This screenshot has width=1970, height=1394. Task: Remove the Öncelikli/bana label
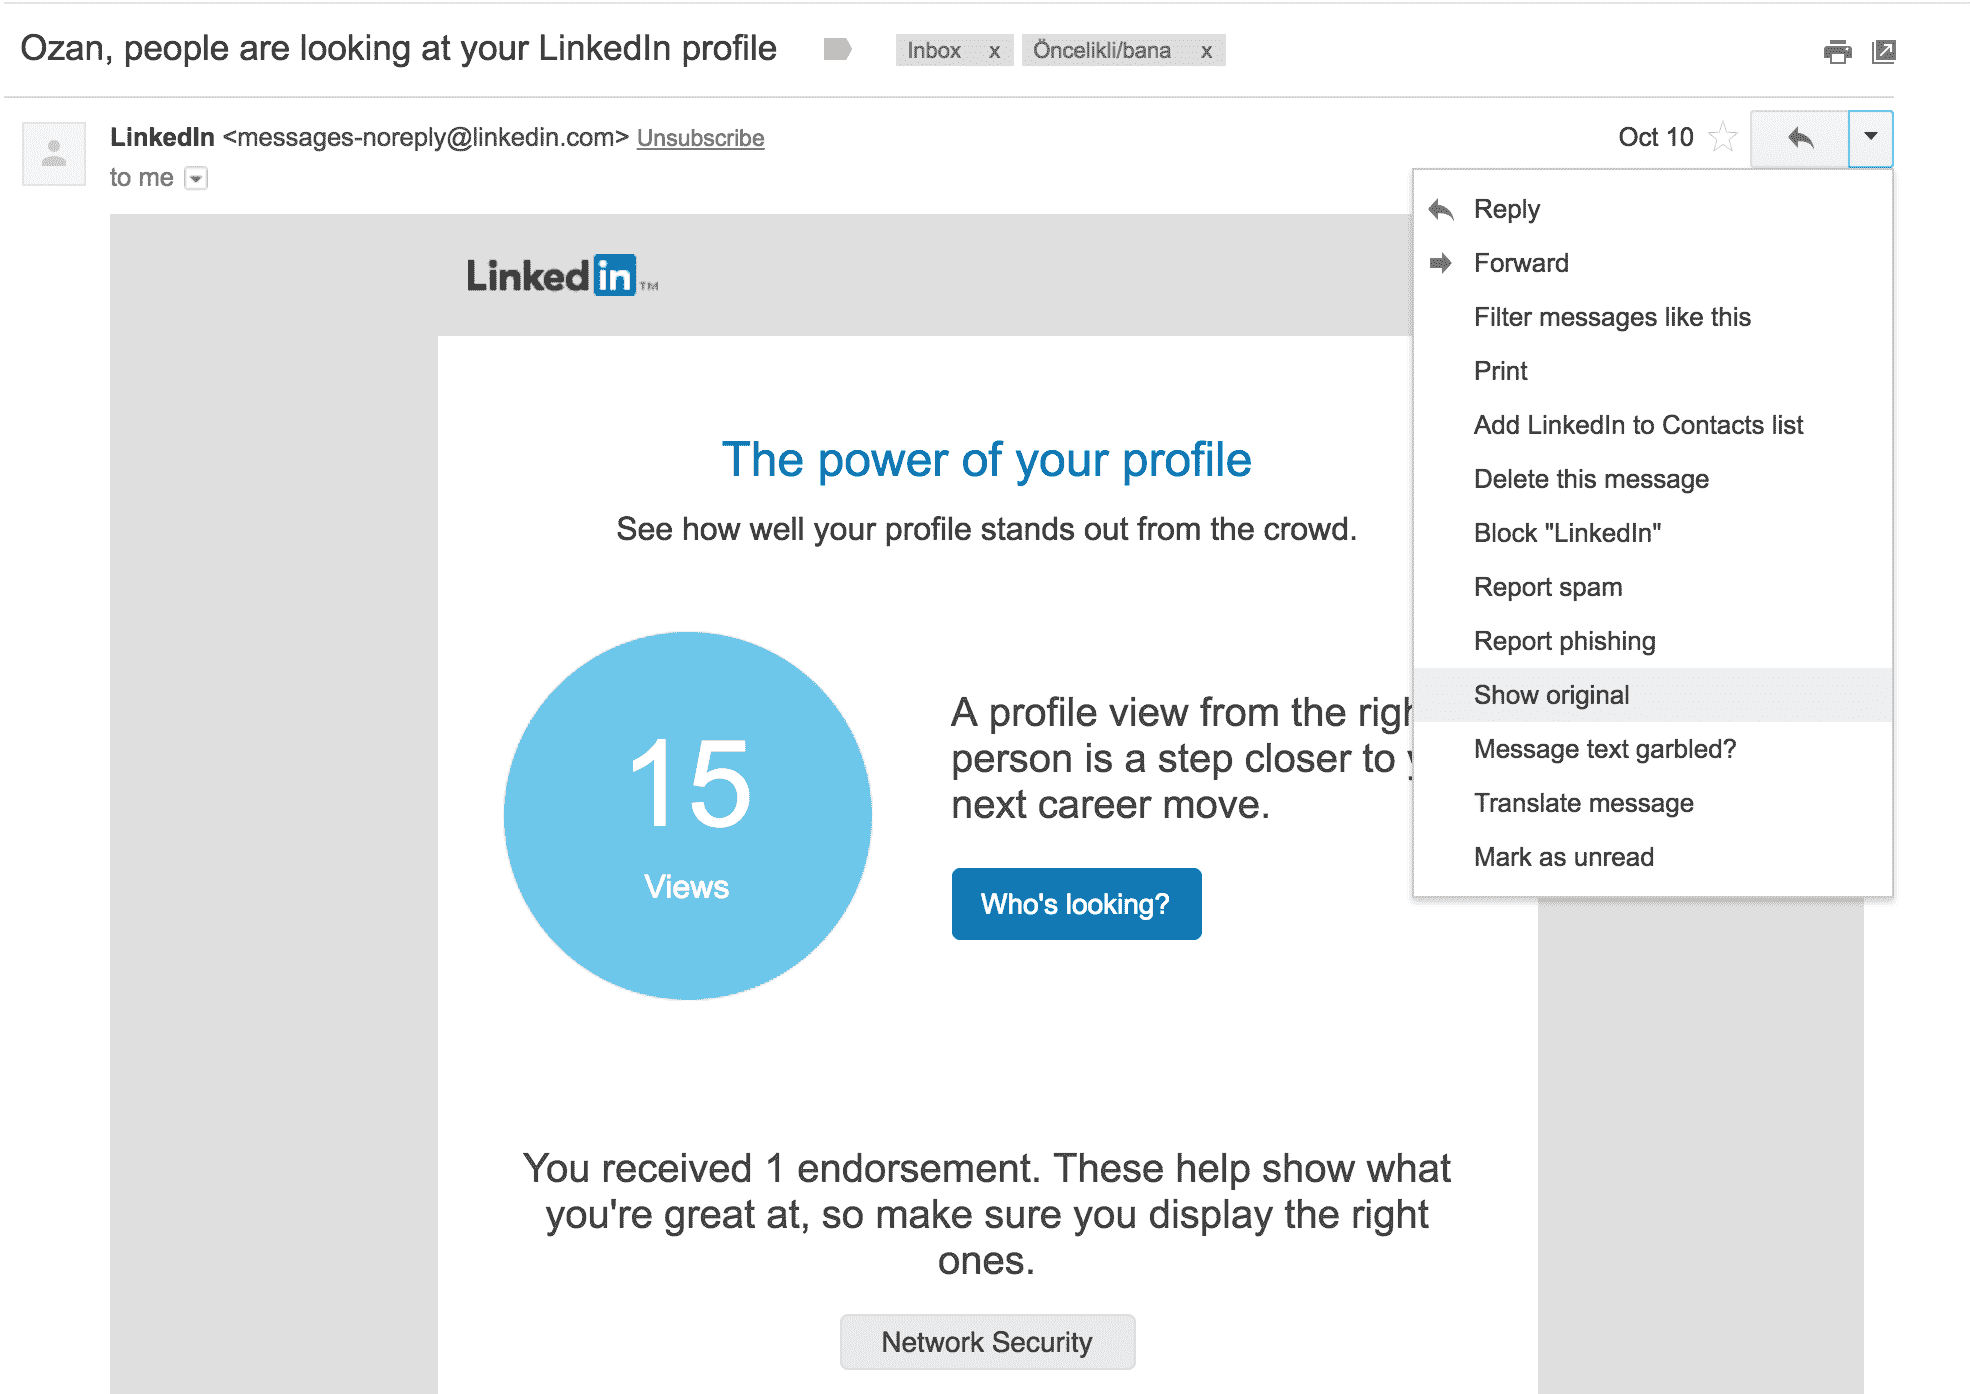pos(1207,51)
